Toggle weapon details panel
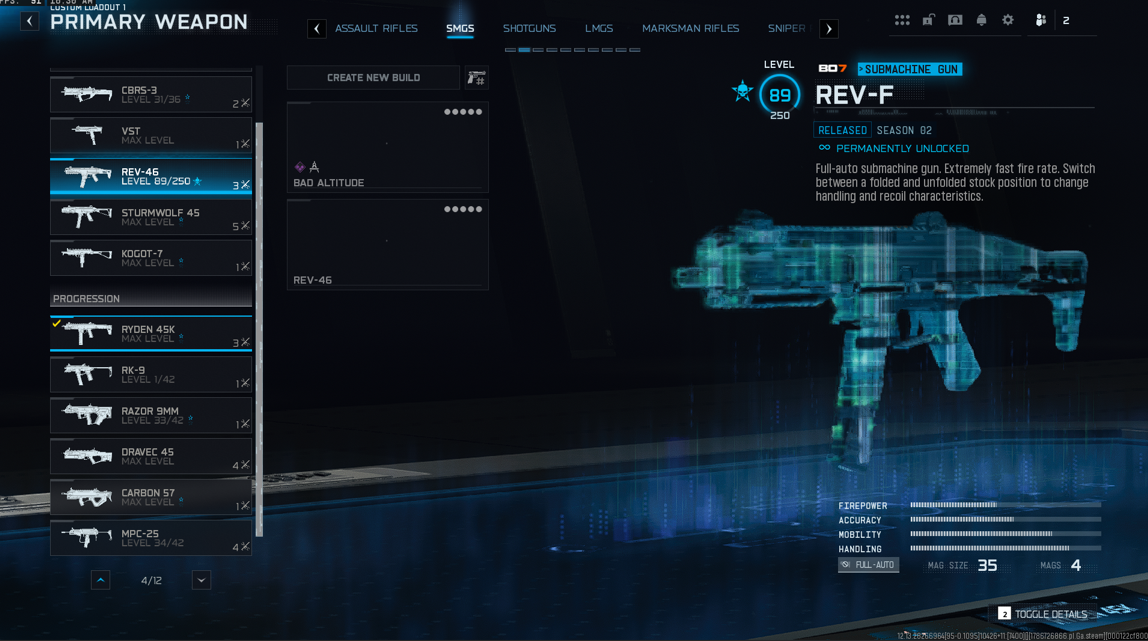The image size is (1148, 641). pos(1042,614)
